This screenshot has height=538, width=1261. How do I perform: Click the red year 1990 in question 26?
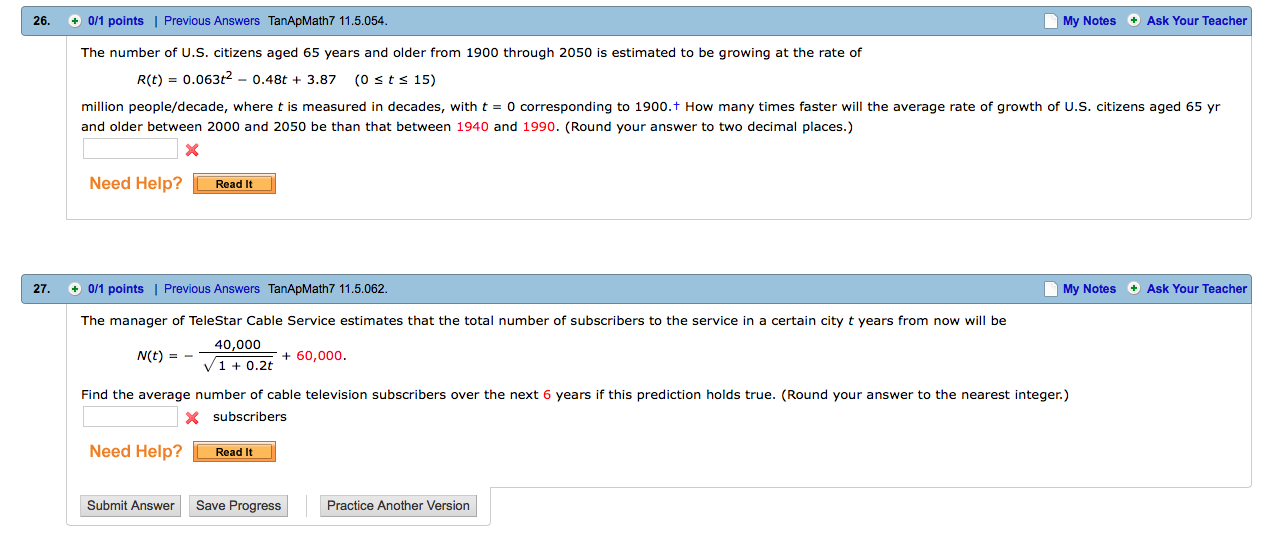click(539, 127)
